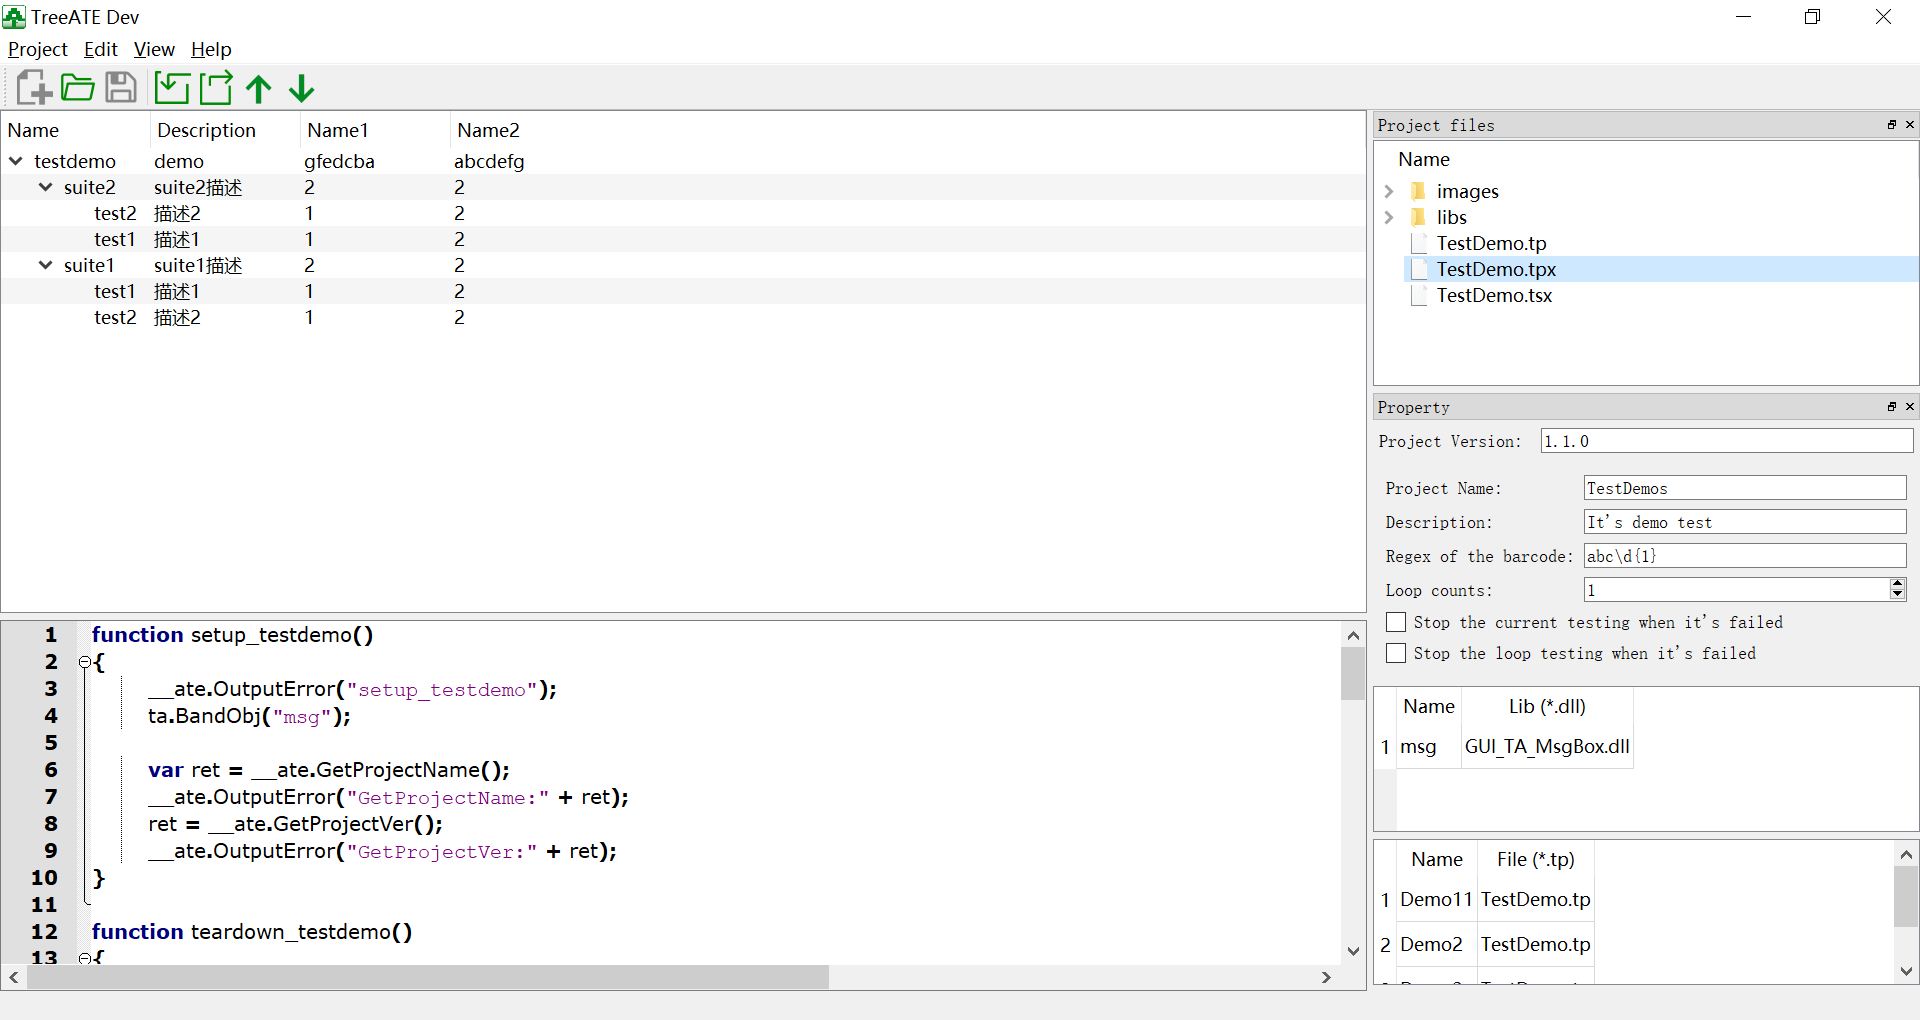
Task: Close the Project files panel
Action: [1910, 125]
